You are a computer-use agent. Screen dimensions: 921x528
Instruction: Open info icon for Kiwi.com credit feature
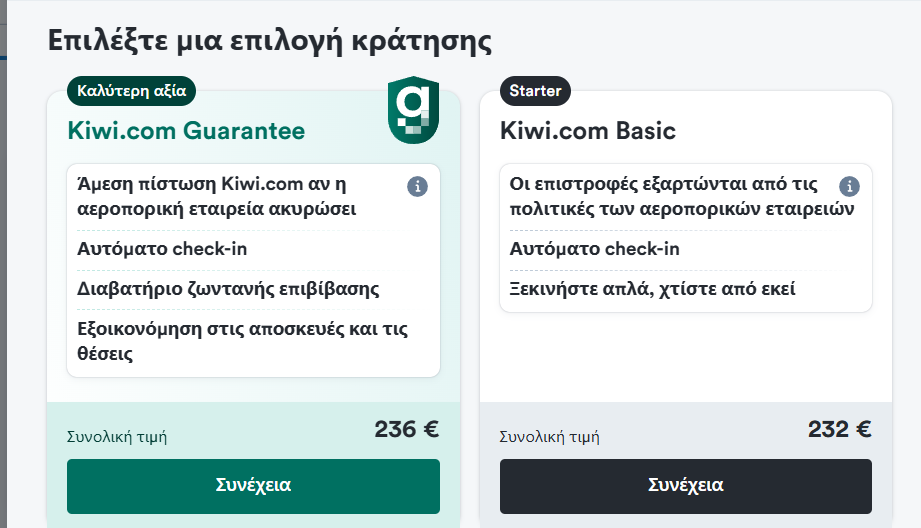[418, 187]
